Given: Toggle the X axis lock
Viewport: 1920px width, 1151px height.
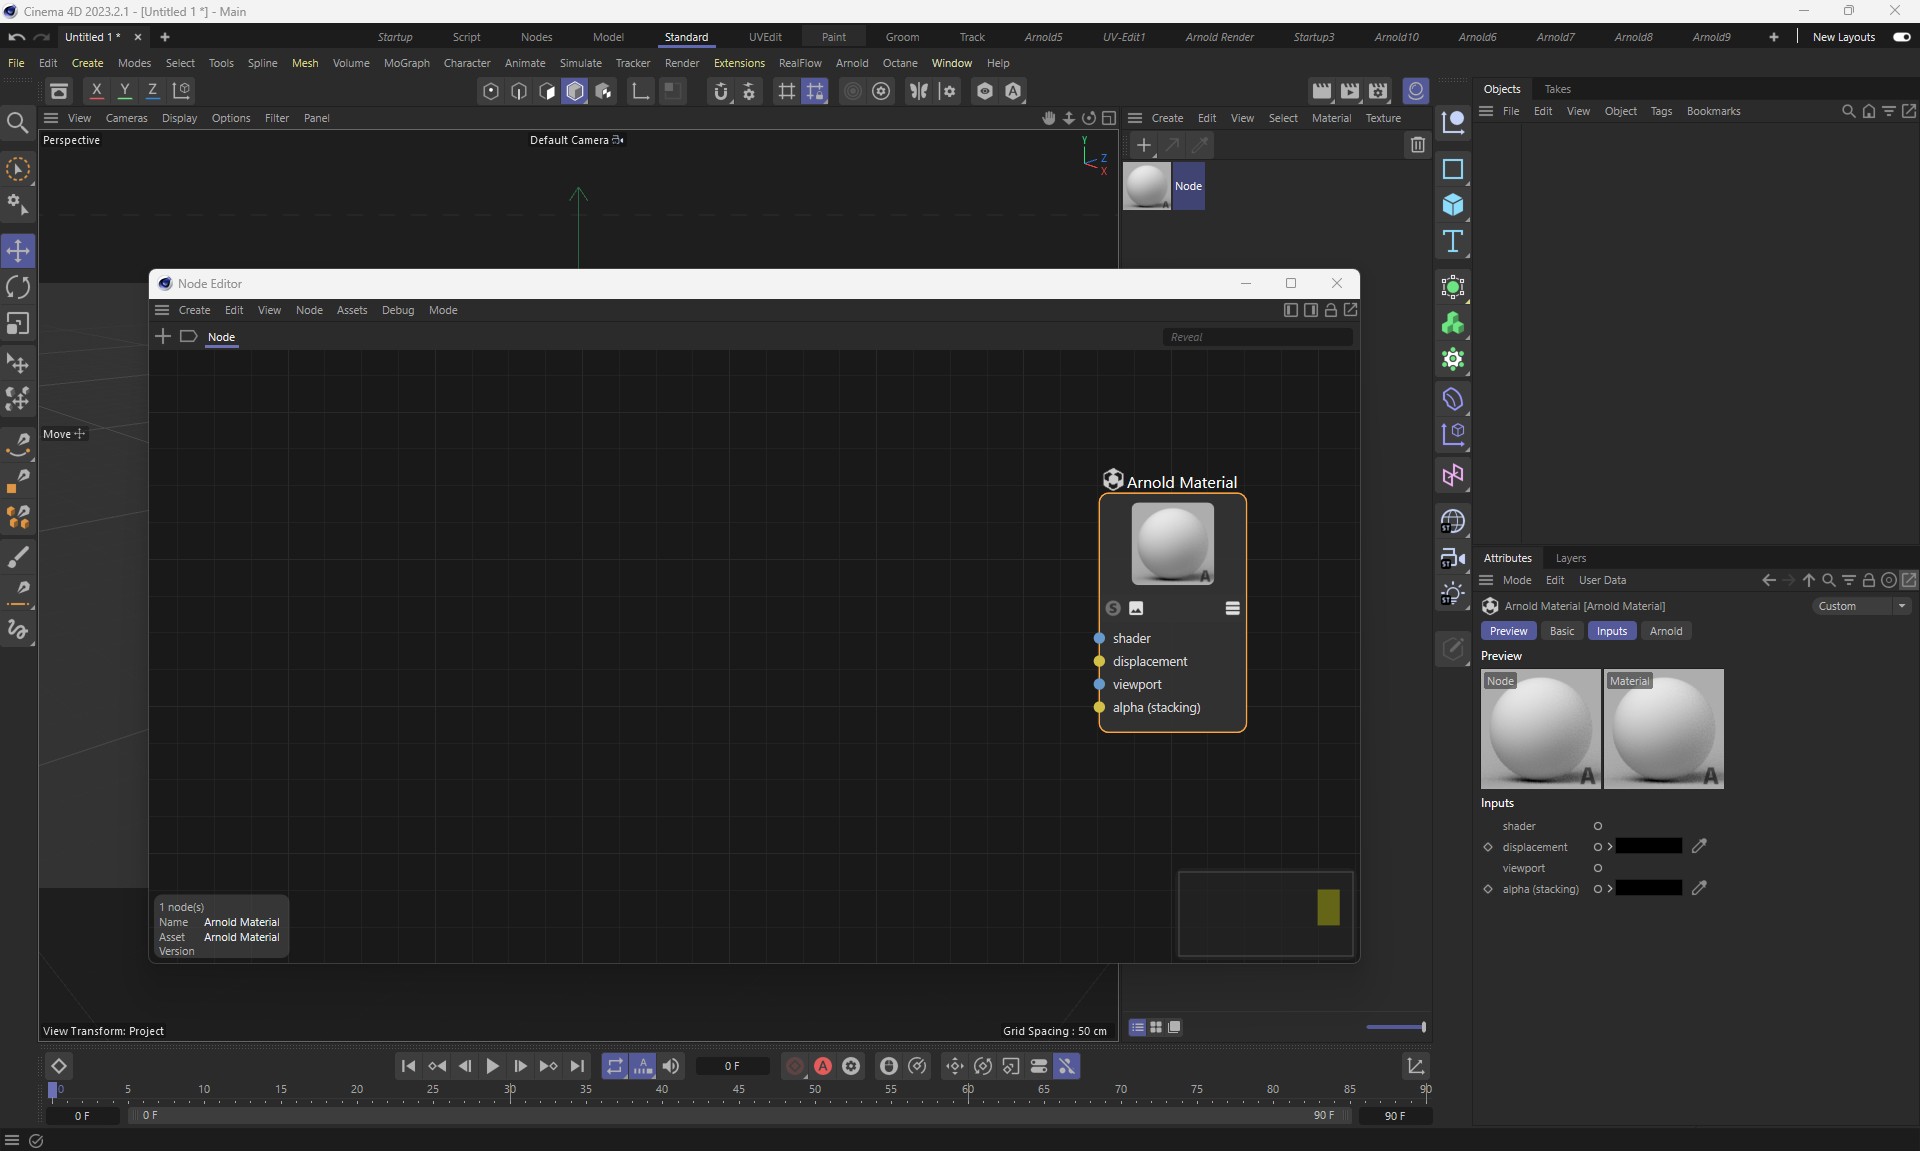Looking at the screenshot, I should (96, 90).
